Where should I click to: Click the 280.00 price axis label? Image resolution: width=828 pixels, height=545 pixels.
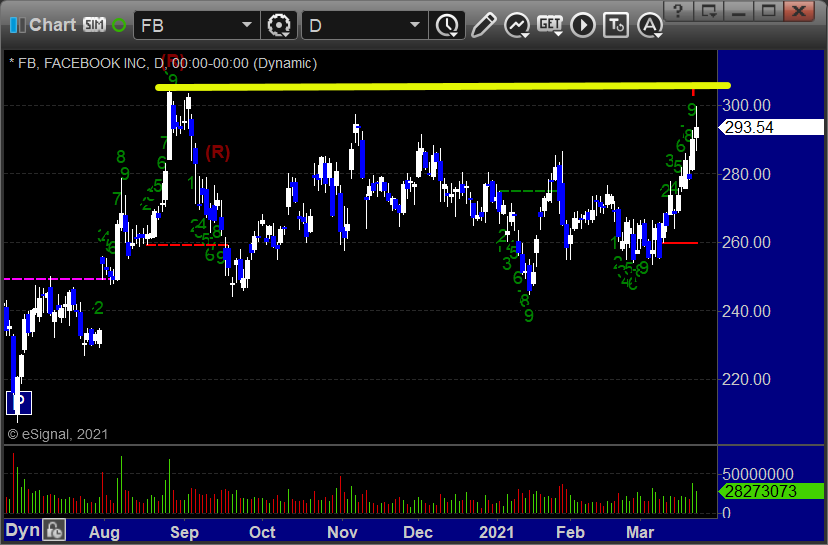click(x=746, y=174)
